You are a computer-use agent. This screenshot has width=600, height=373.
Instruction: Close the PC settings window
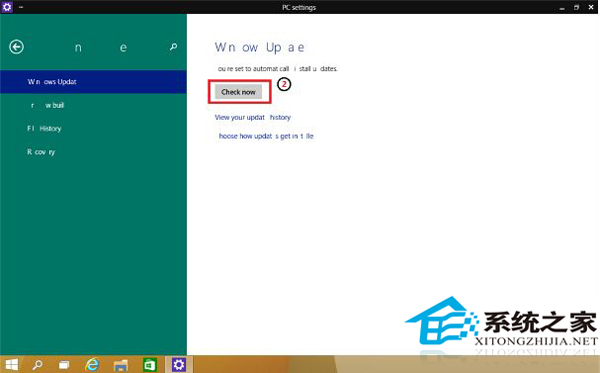tap(591, 7)
